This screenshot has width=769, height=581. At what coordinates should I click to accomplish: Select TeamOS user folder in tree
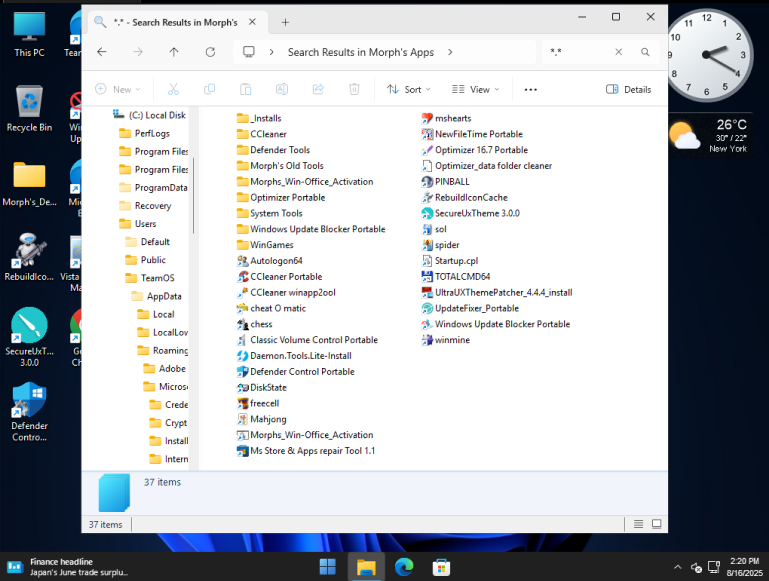click(150, 278)
